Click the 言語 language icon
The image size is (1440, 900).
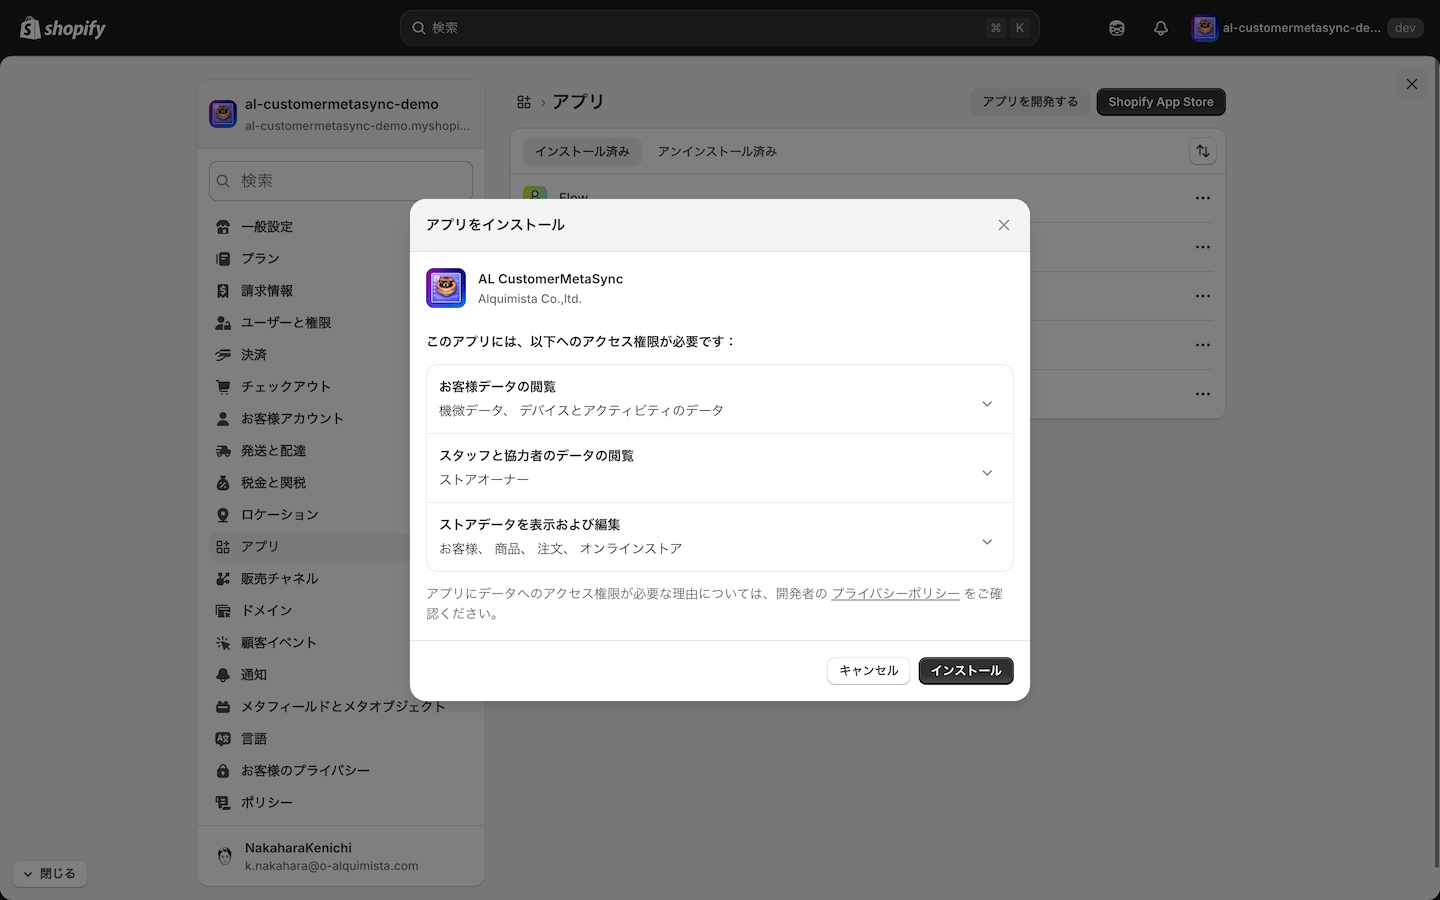pyautogui.click(x=223, y=739)
